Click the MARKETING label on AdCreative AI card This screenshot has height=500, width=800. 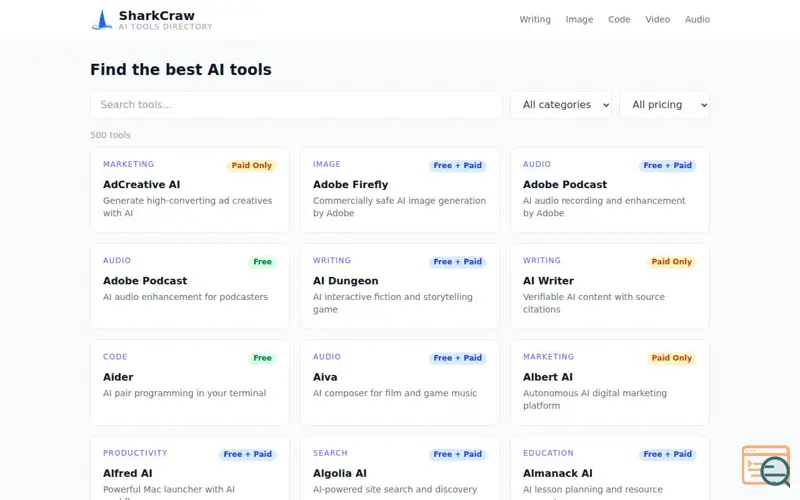129,164
